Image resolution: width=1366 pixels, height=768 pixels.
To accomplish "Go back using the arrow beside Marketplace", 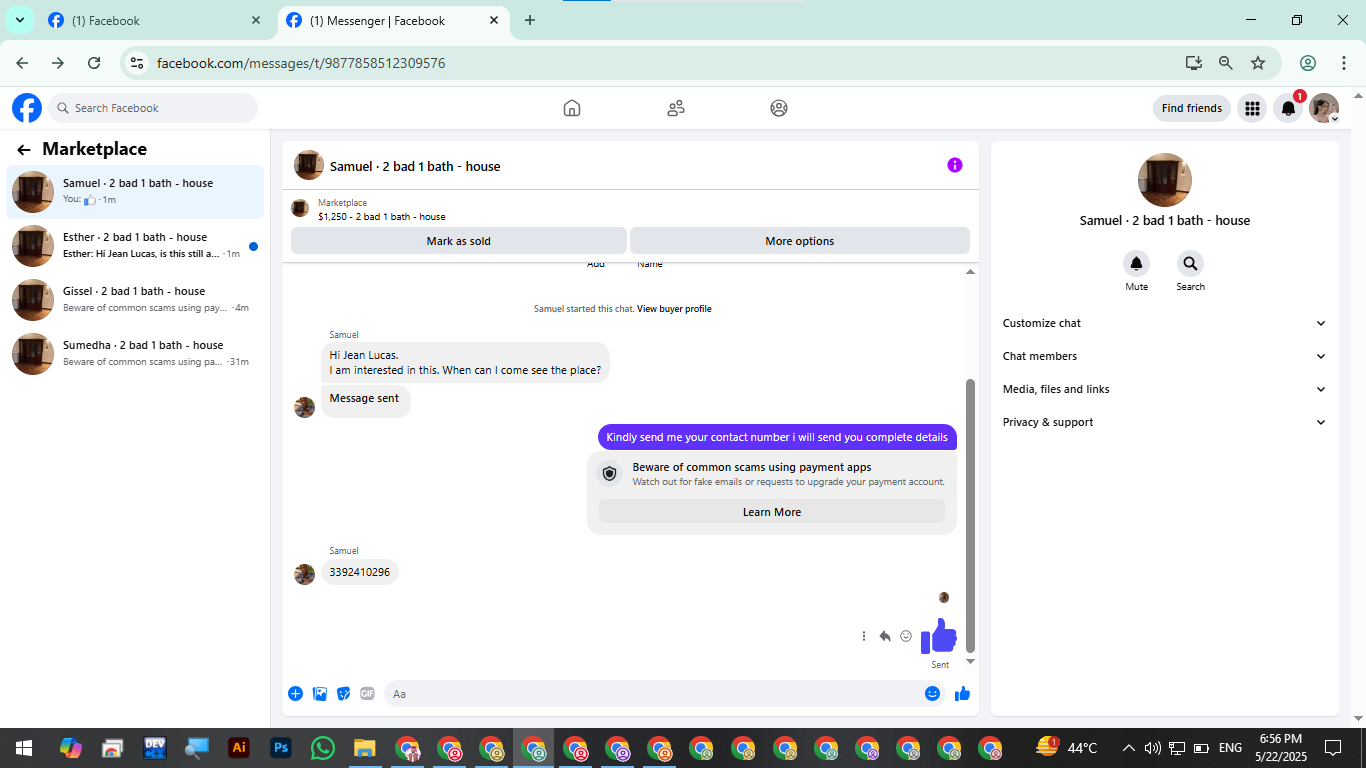I will (24, 150).
